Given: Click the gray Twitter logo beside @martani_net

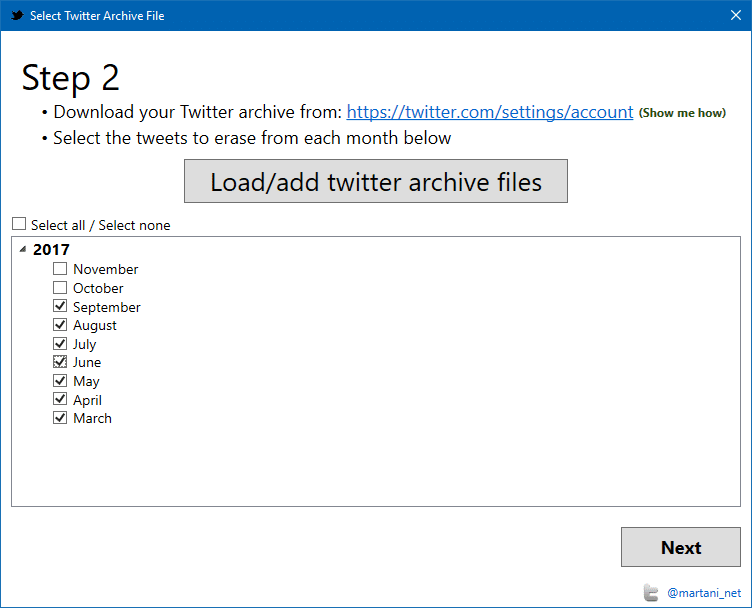Looking at the screenshot, I should coord(651,593).
